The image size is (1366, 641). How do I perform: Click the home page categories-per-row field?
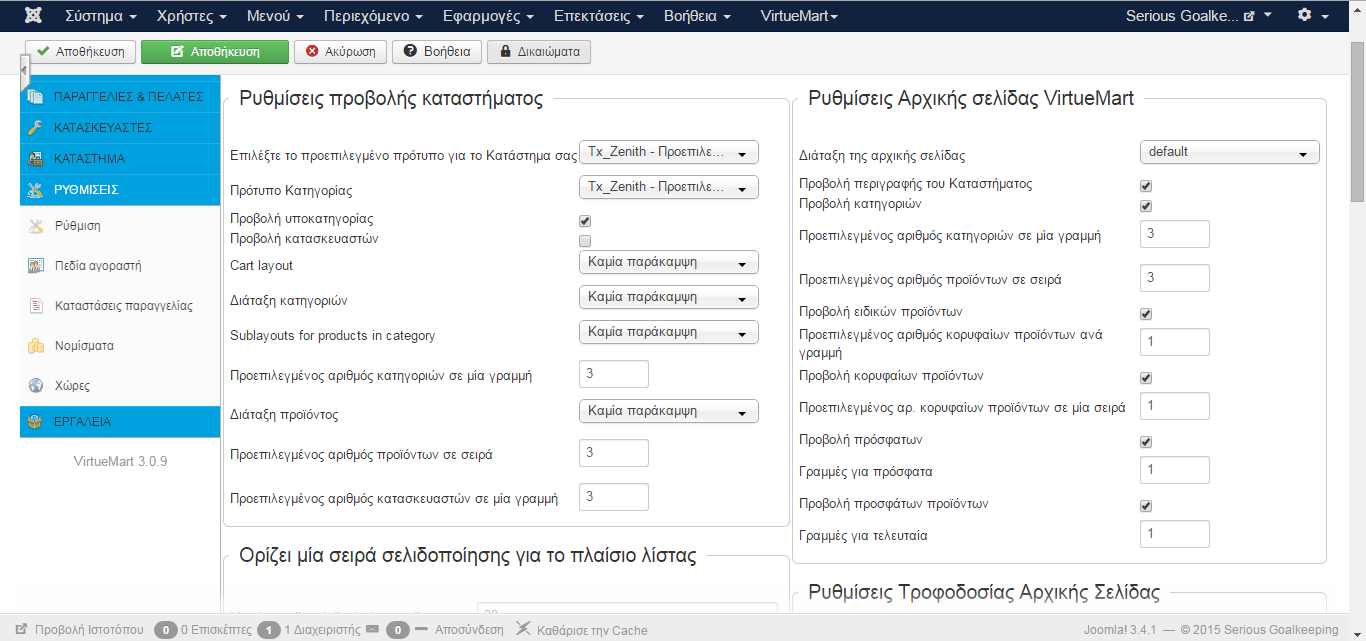pyautogui.click(x=1175, y=234)
